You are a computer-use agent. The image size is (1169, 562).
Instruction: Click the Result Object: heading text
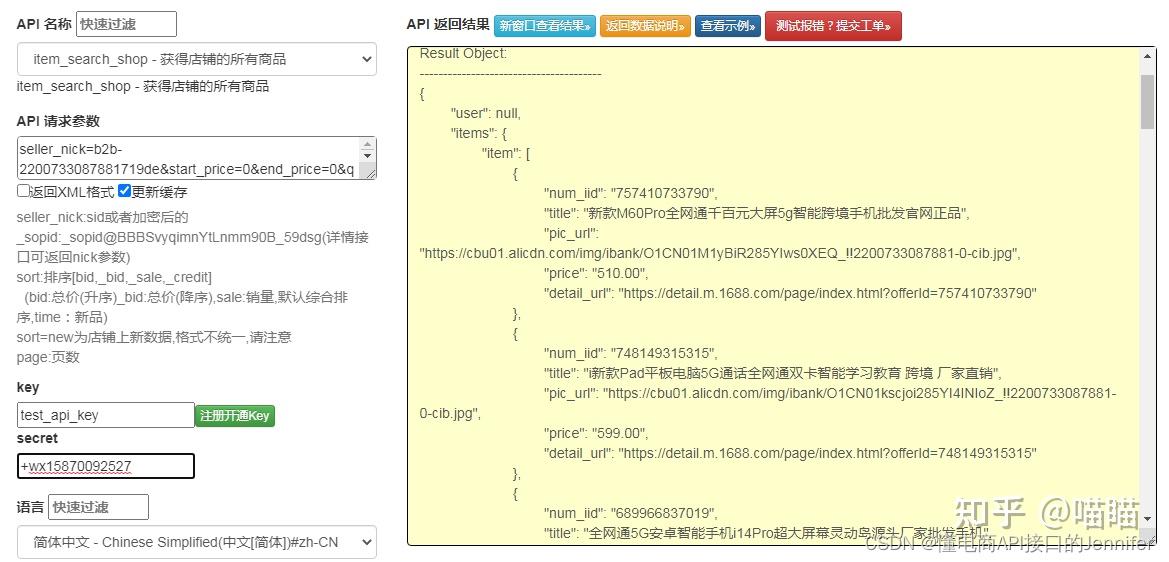pyautogui.click(x=463, y=54)
